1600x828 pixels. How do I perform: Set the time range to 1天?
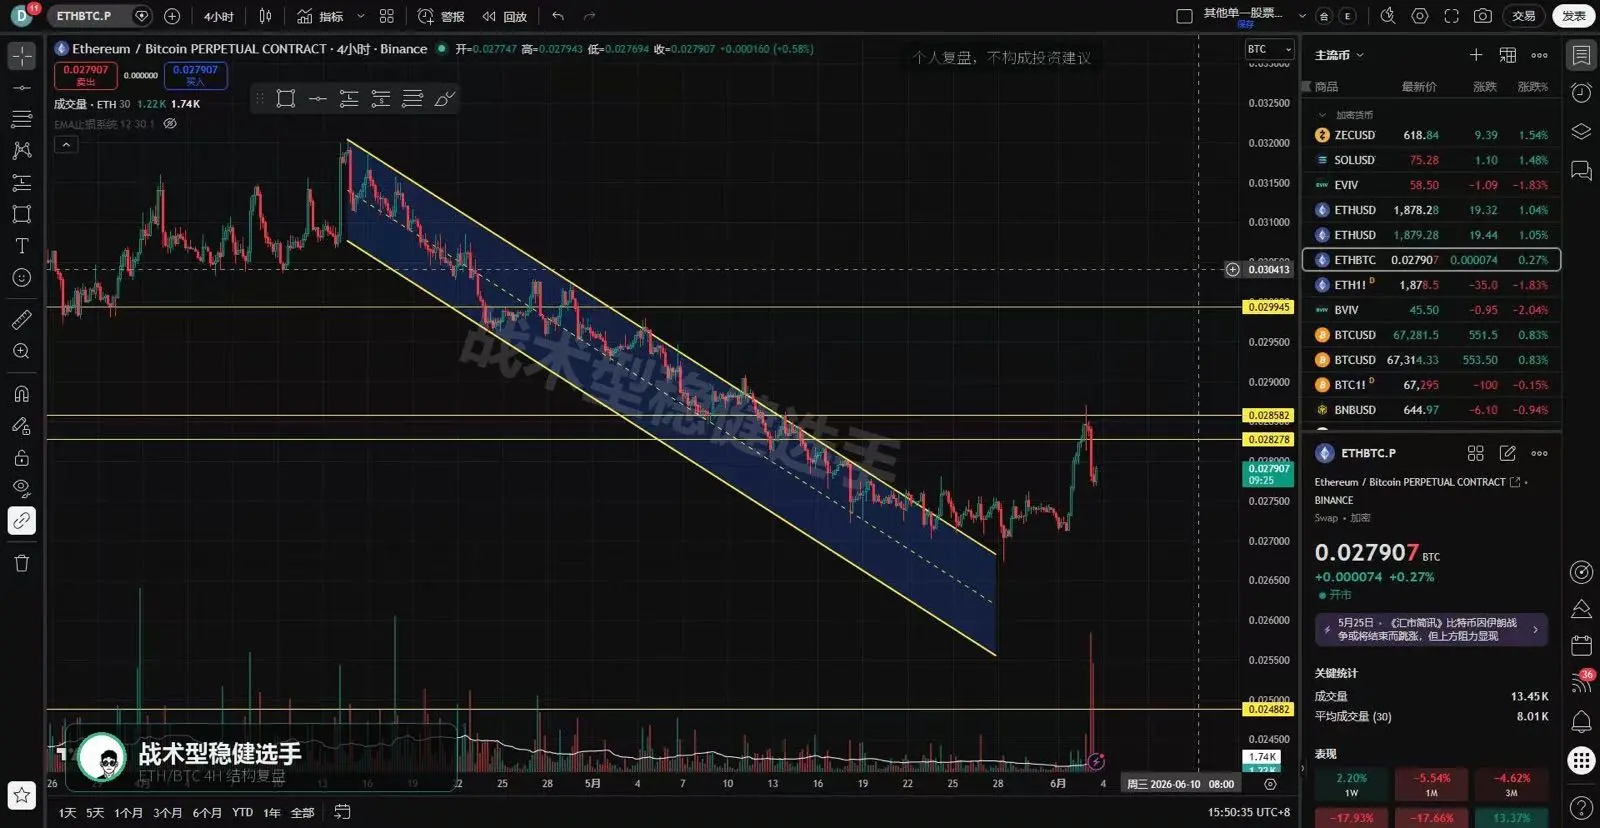(68, 813)
